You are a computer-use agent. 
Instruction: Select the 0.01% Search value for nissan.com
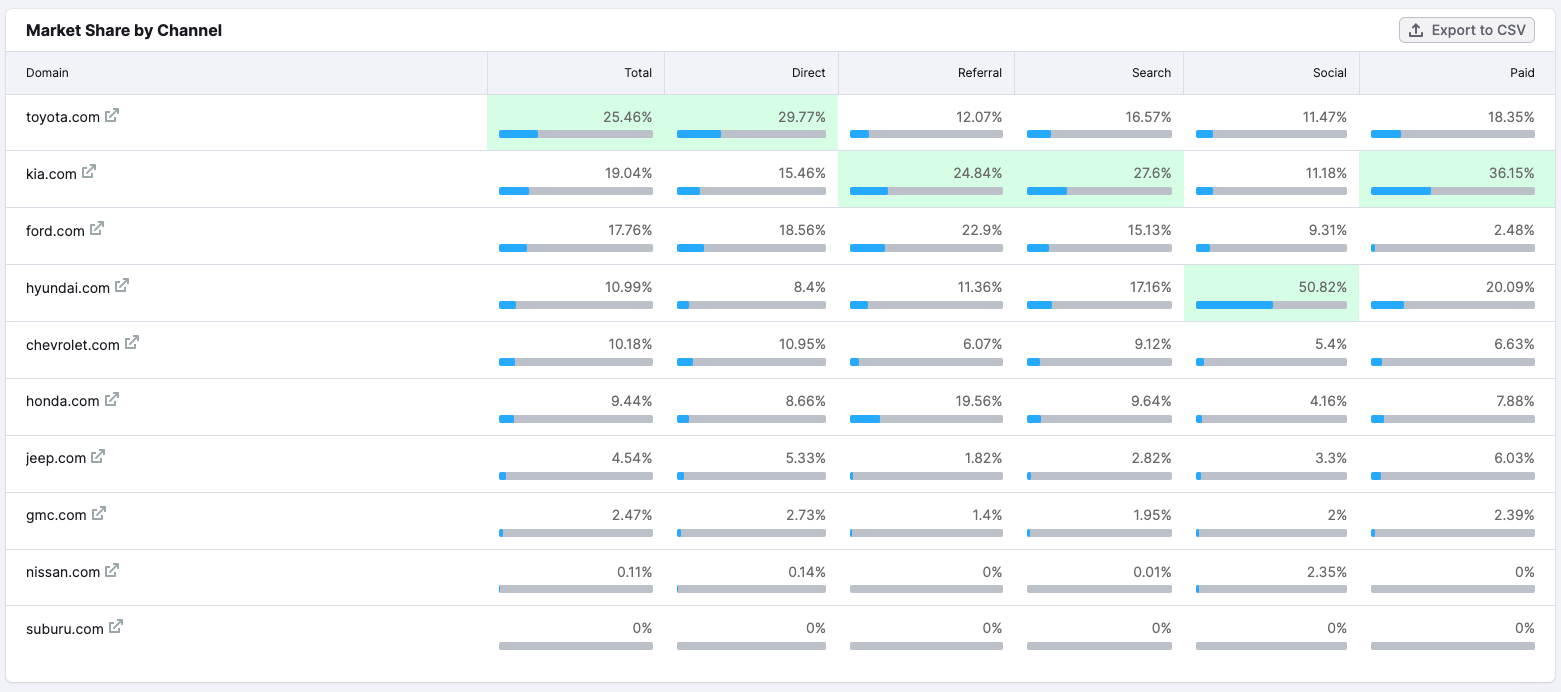1151,572
